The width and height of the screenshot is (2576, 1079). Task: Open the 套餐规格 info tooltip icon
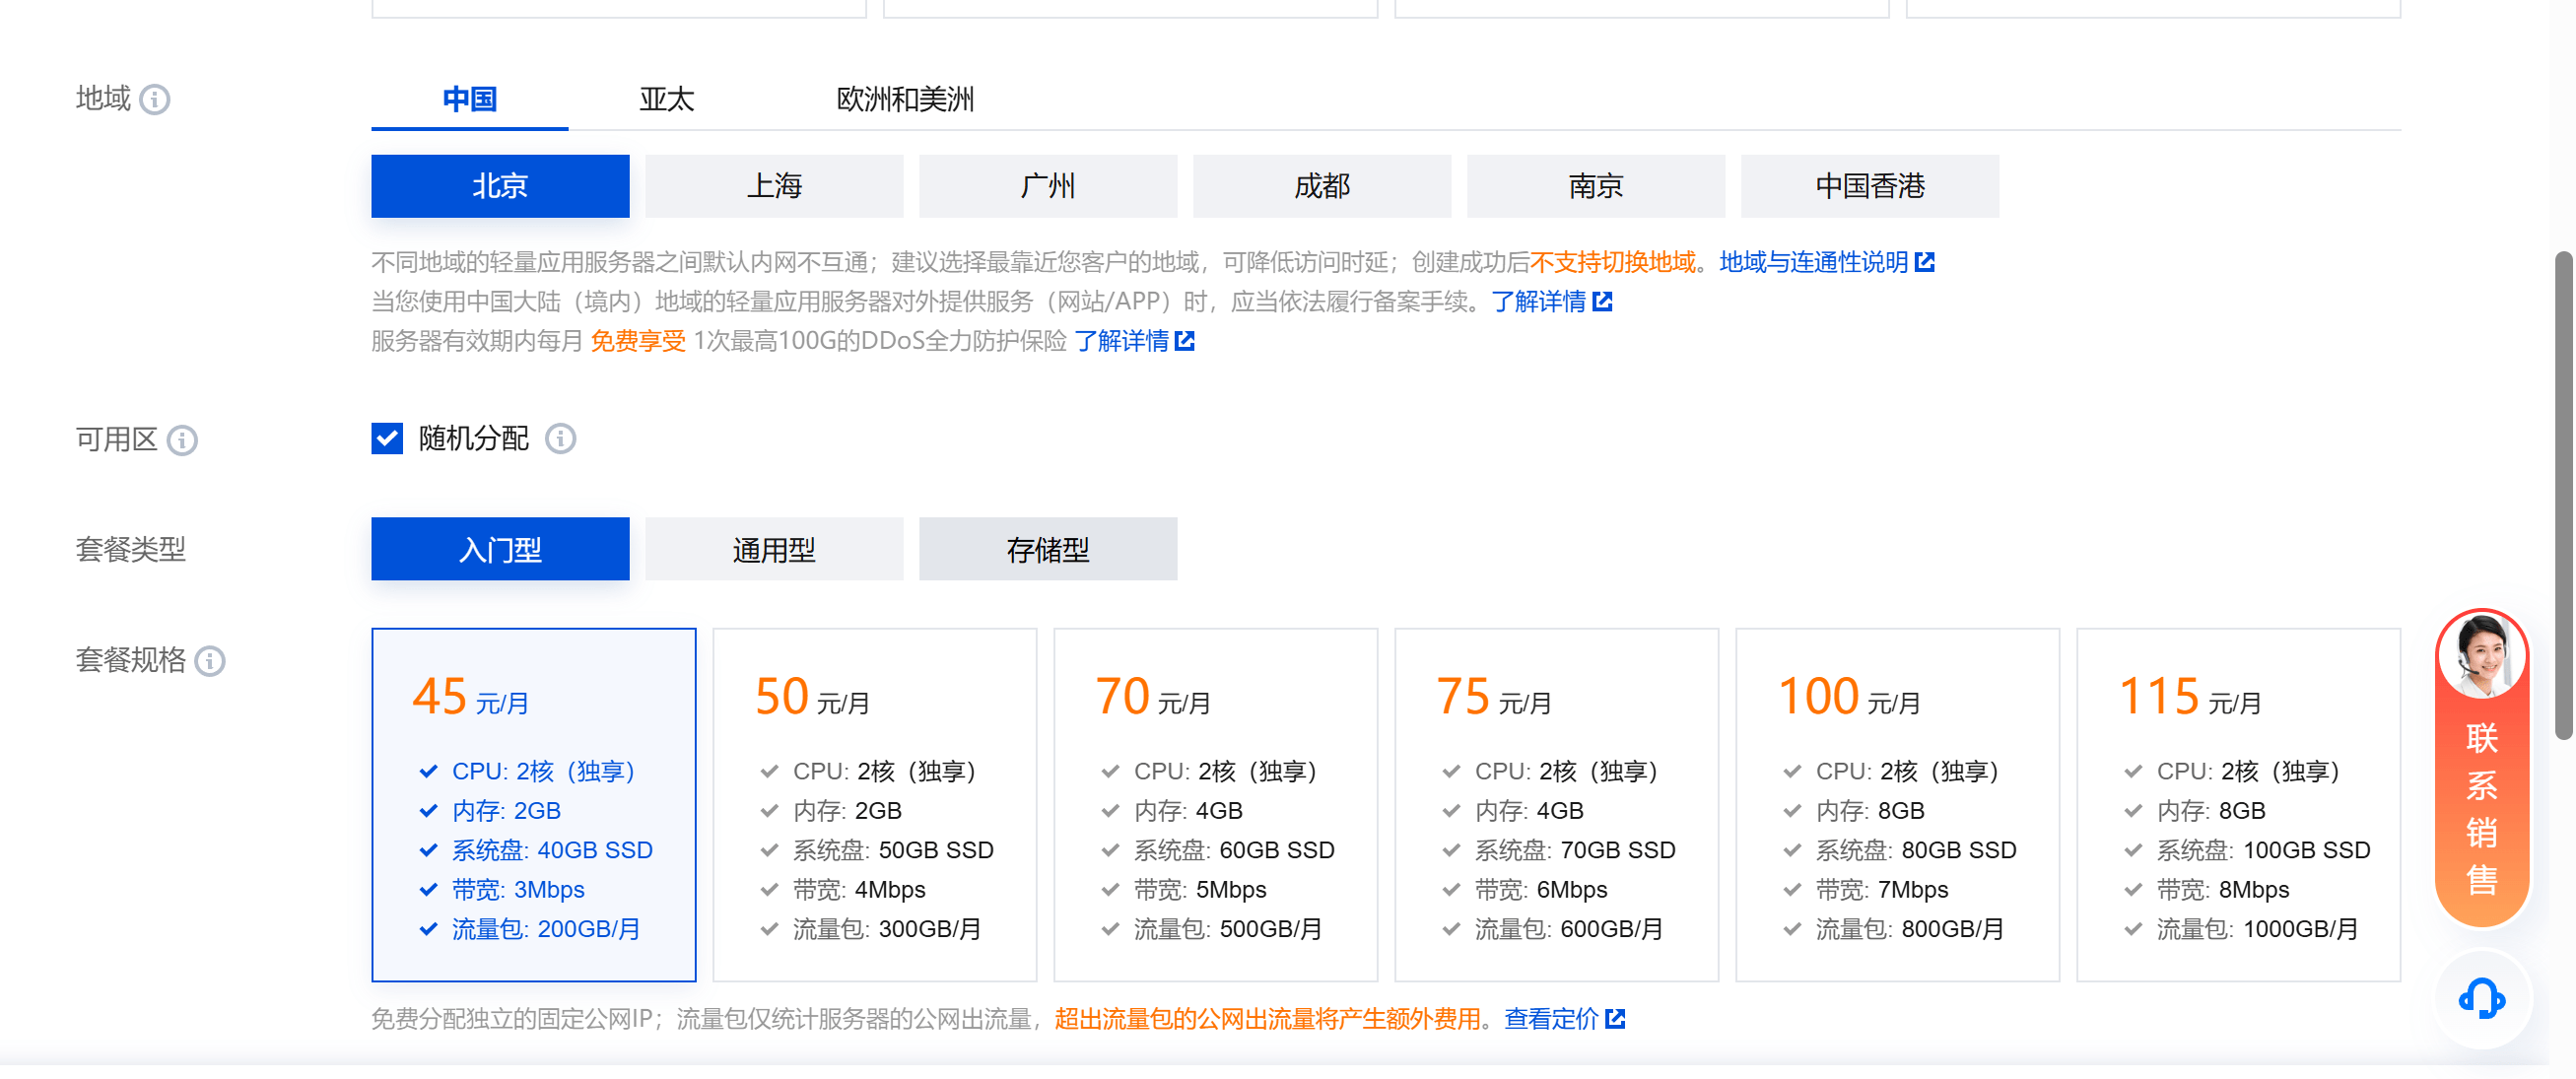coord(210,661)
